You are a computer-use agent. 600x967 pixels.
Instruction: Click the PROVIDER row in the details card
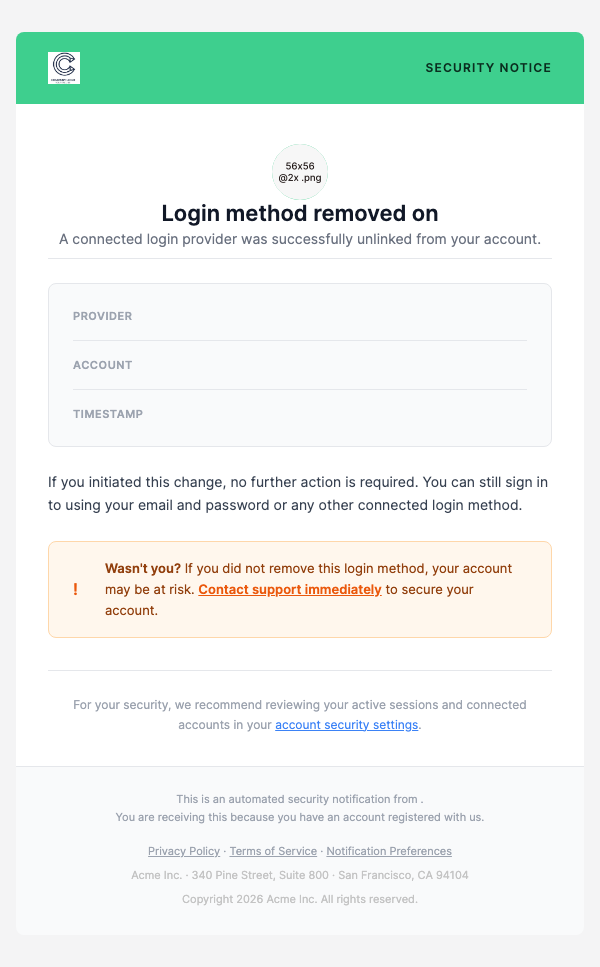click(102, 316)
